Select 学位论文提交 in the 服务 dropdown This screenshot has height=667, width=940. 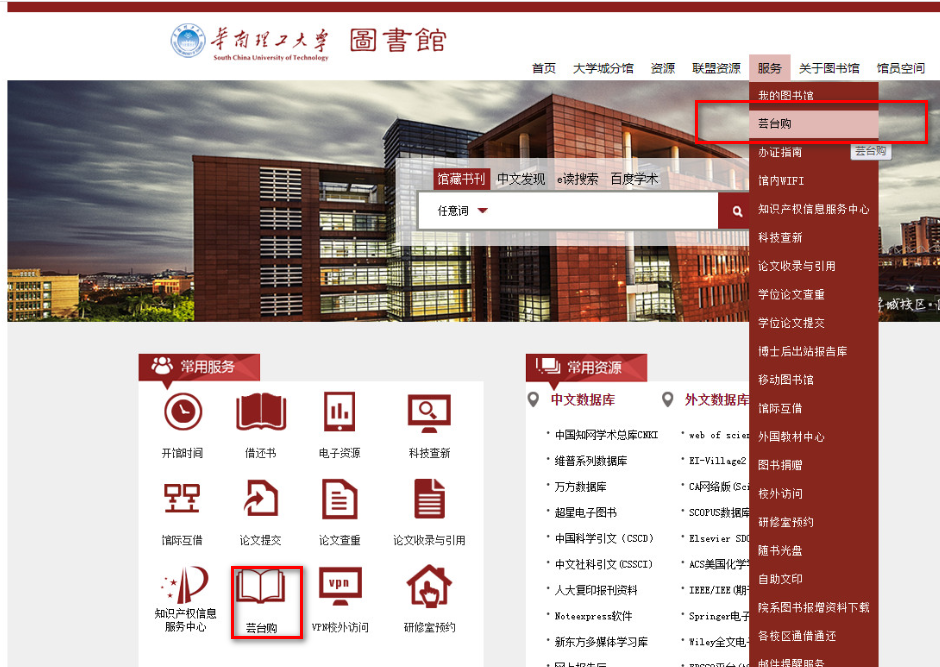814,323
